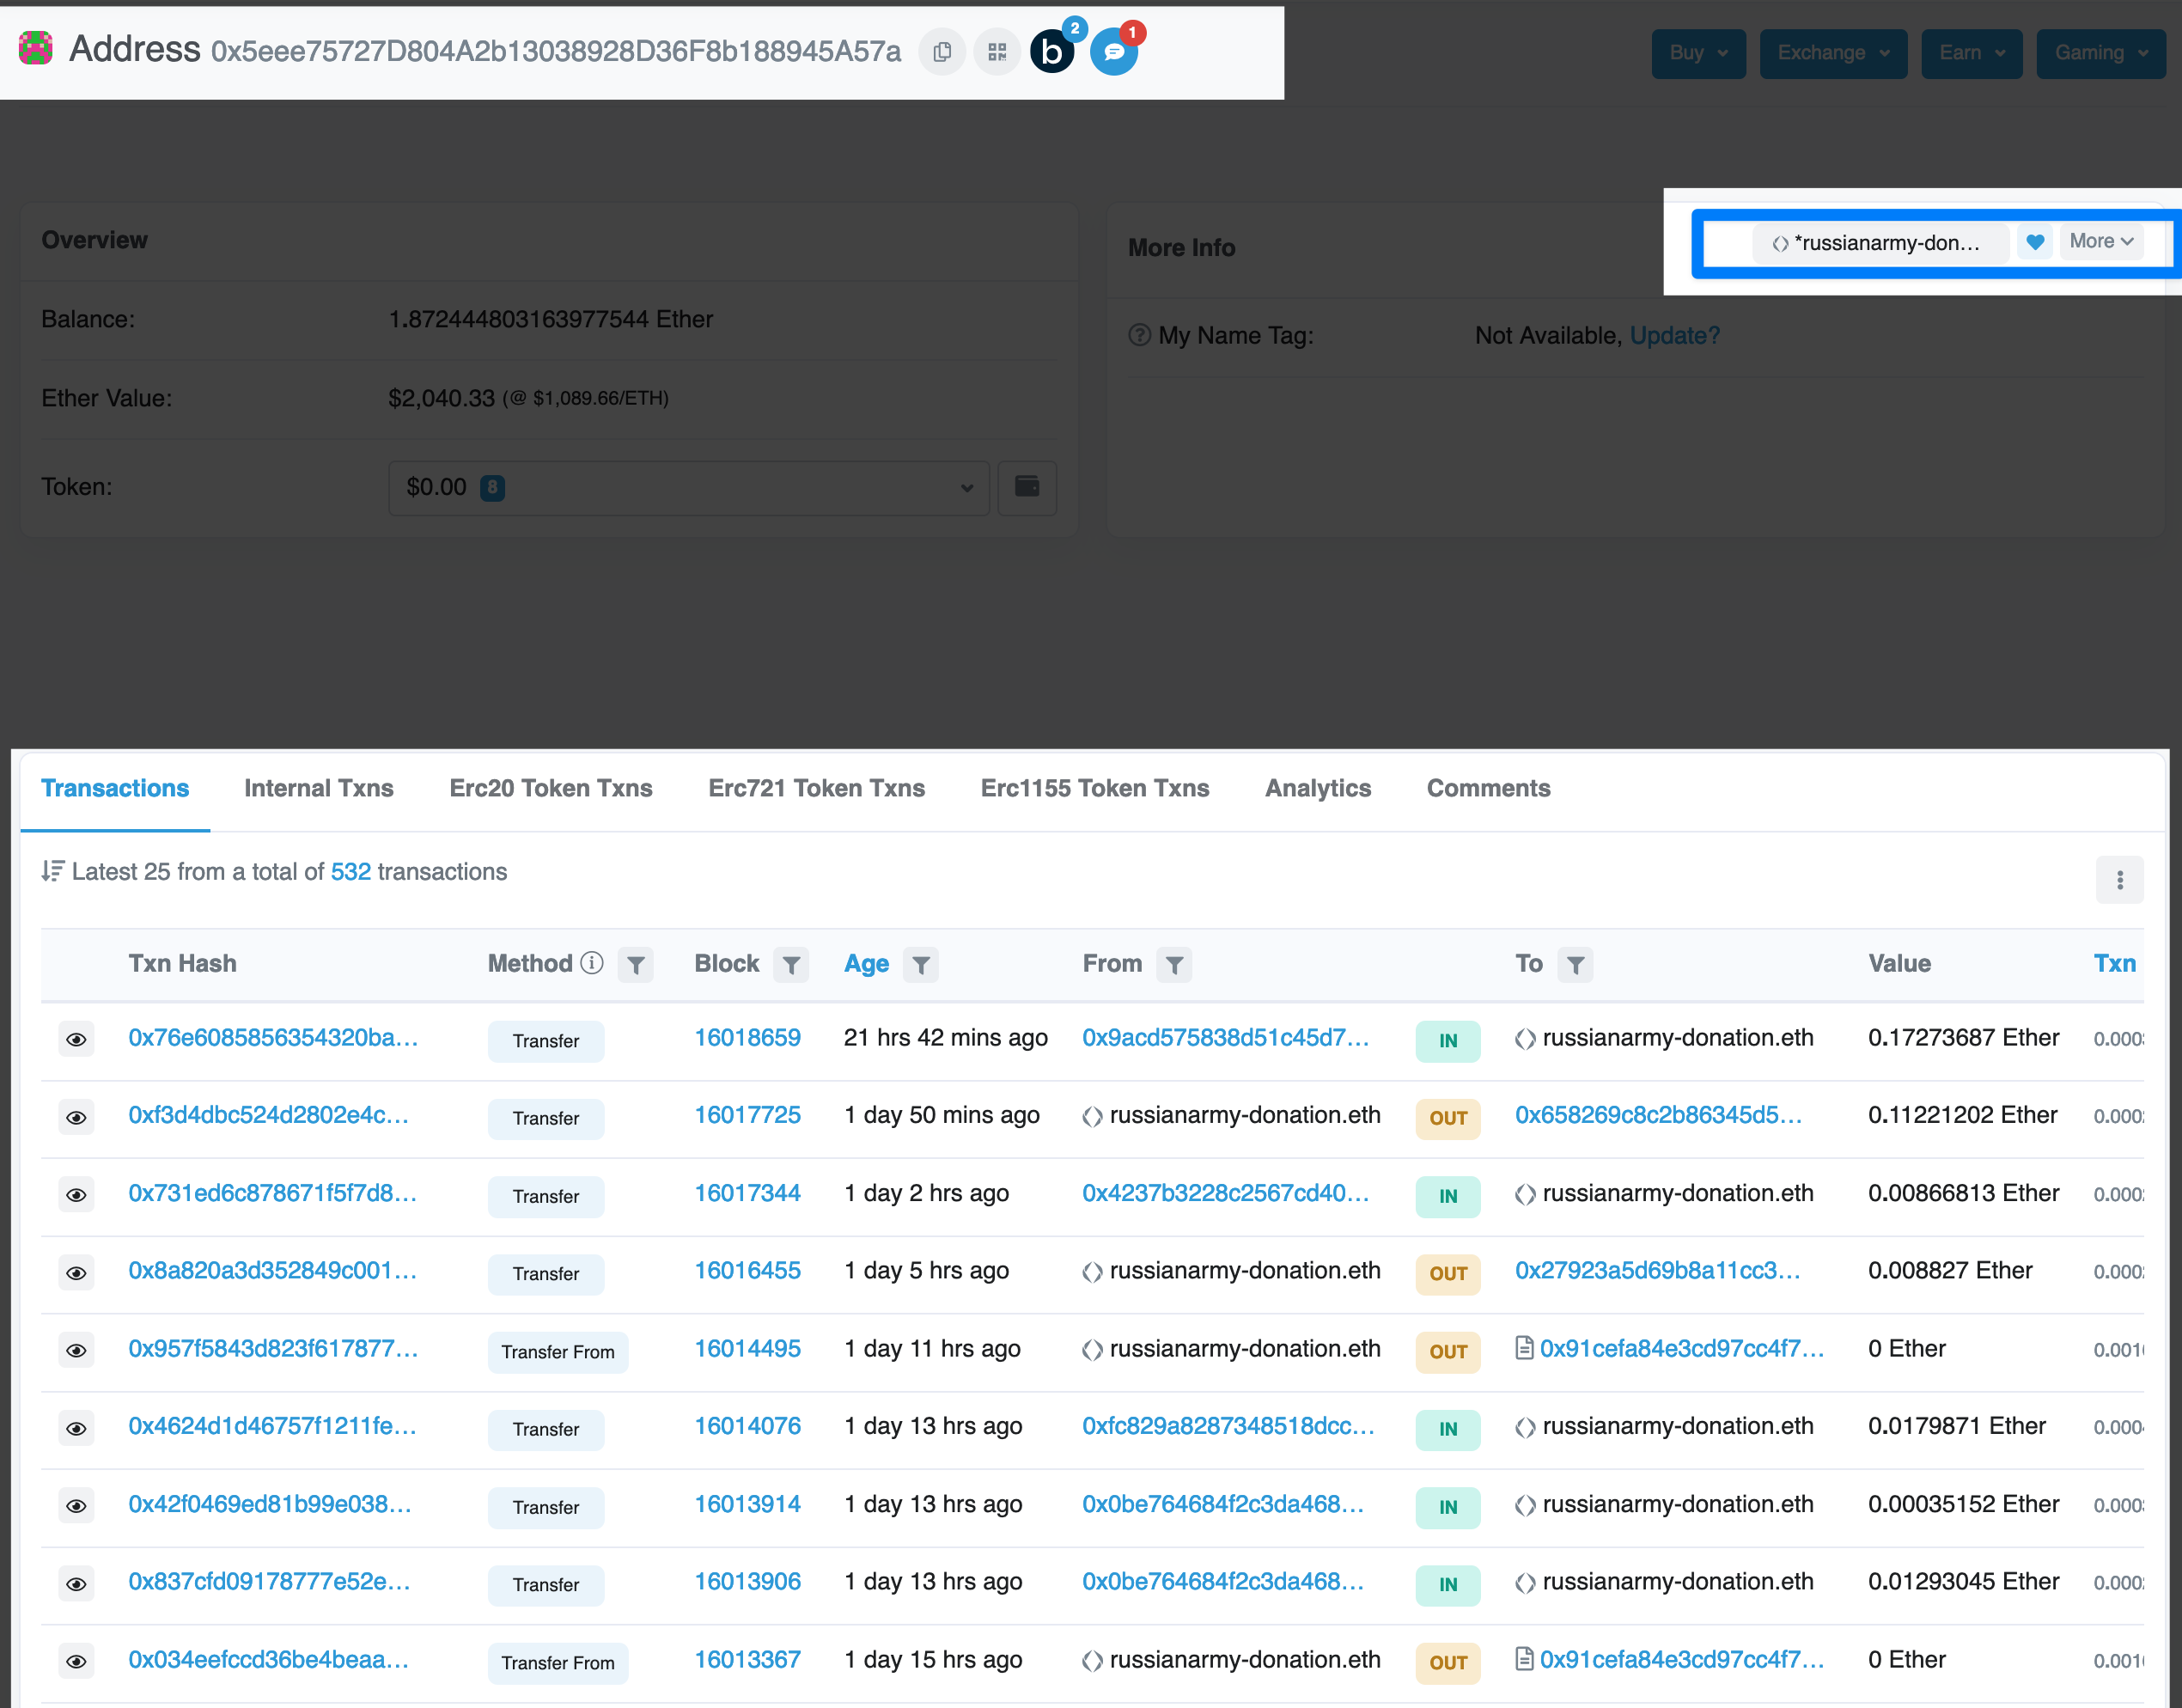This screenshot has height=1708, width=2182.
Task: Click the Blockscan chat bubble icon
Action: pyautogui.click(x=1113, y=52)
